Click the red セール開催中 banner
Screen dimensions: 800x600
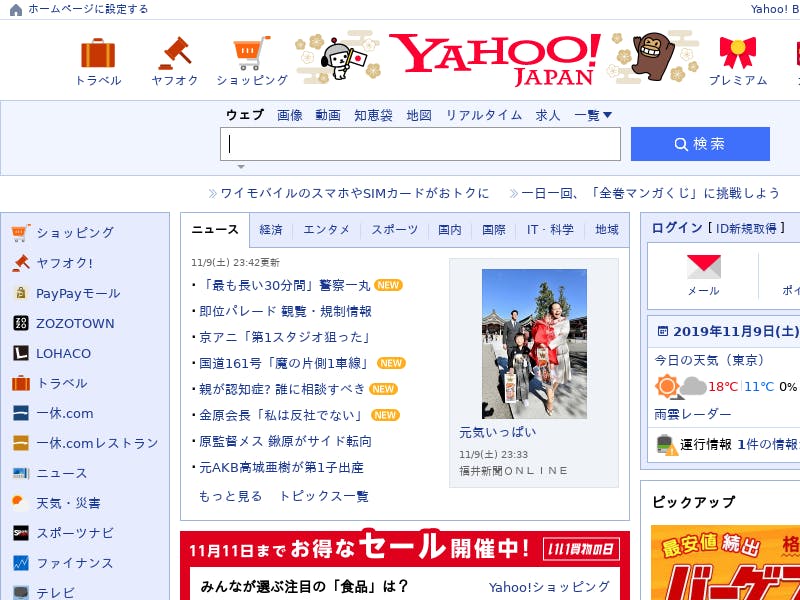coord(405,548)
